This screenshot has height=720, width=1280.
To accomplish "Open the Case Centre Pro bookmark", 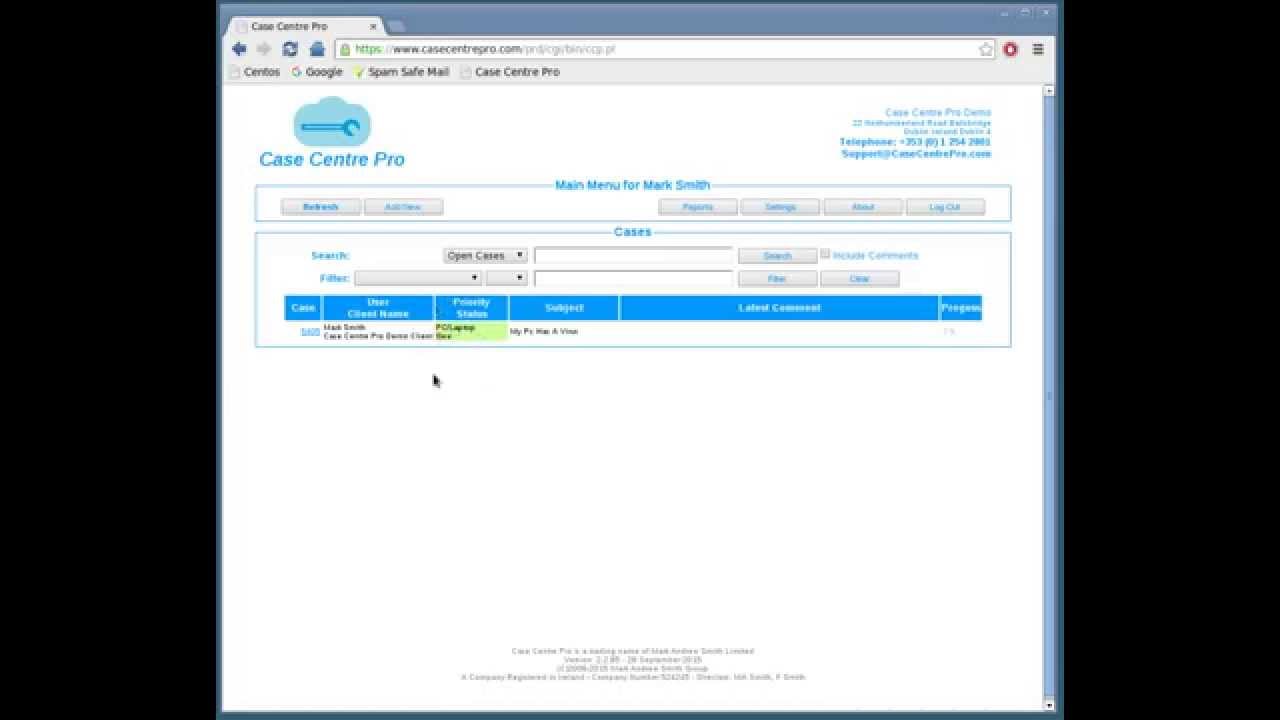I will [510, 72].
